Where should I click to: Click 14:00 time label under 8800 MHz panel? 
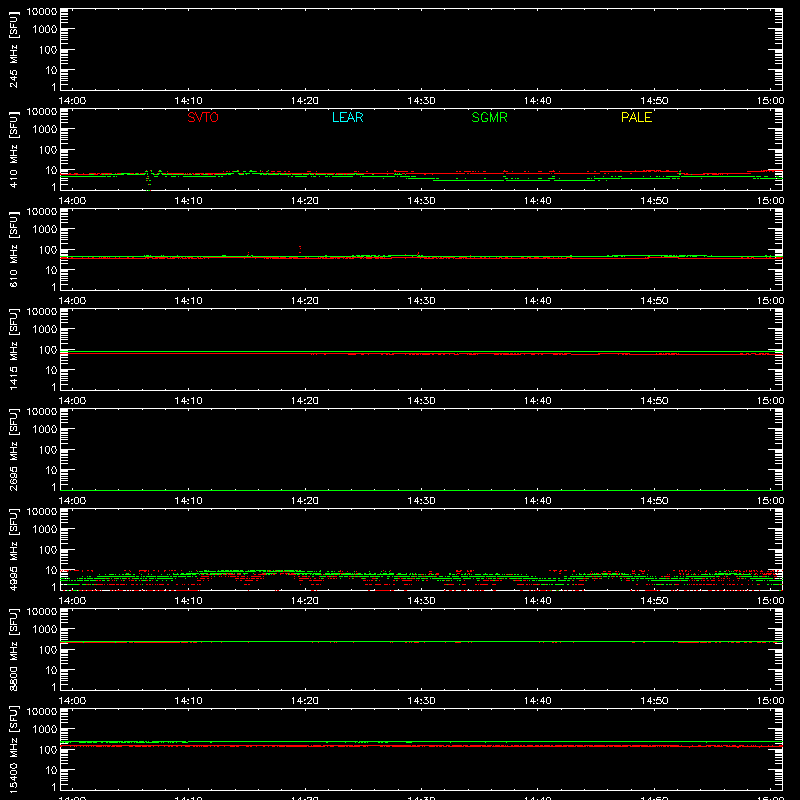[x=72, y=701]
